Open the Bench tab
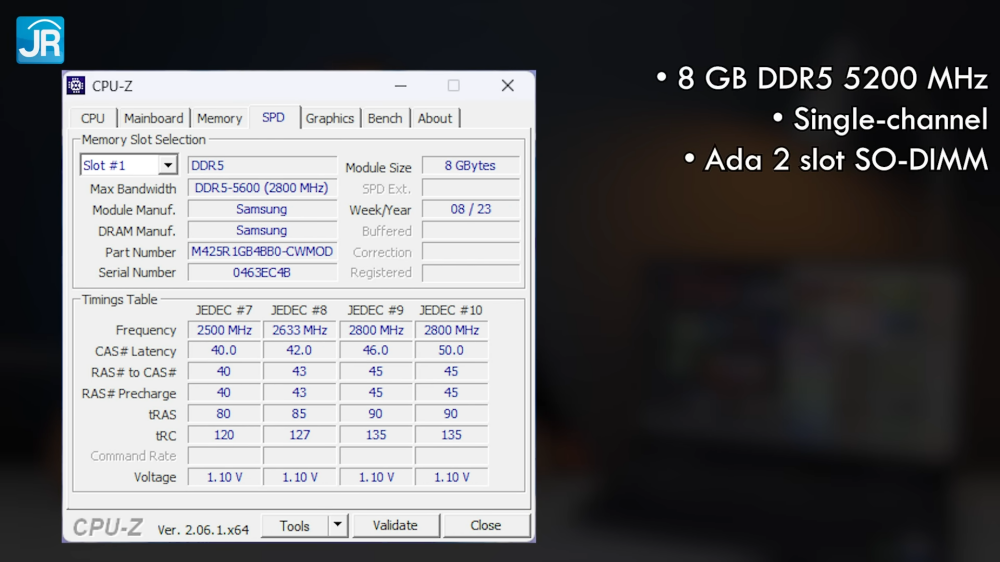The height and width of the screenshot is (562, 1000). tap(385, 118)
